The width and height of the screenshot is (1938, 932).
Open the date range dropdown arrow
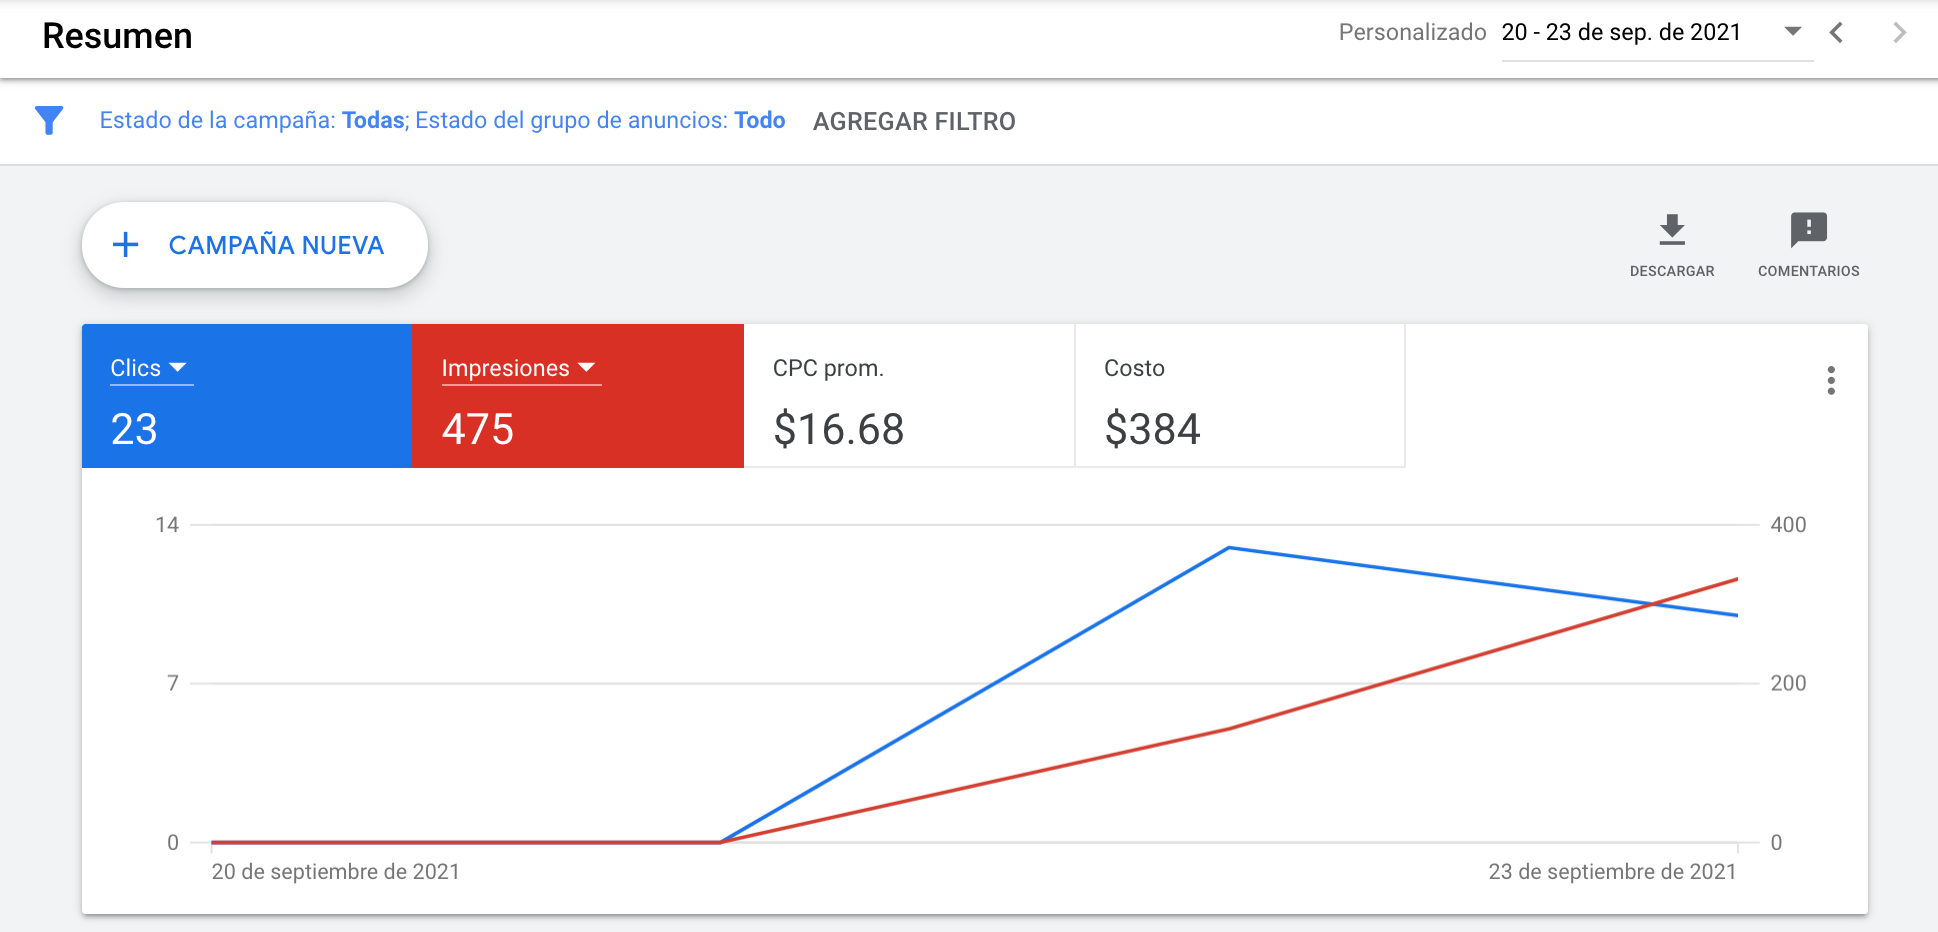(x=1793, y=32)
